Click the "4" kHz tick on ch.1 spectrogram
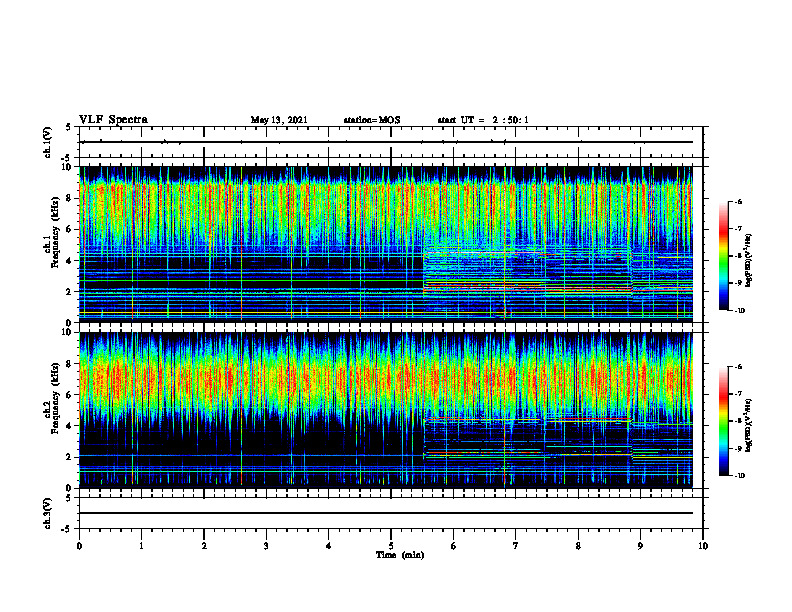 point(70,261)
